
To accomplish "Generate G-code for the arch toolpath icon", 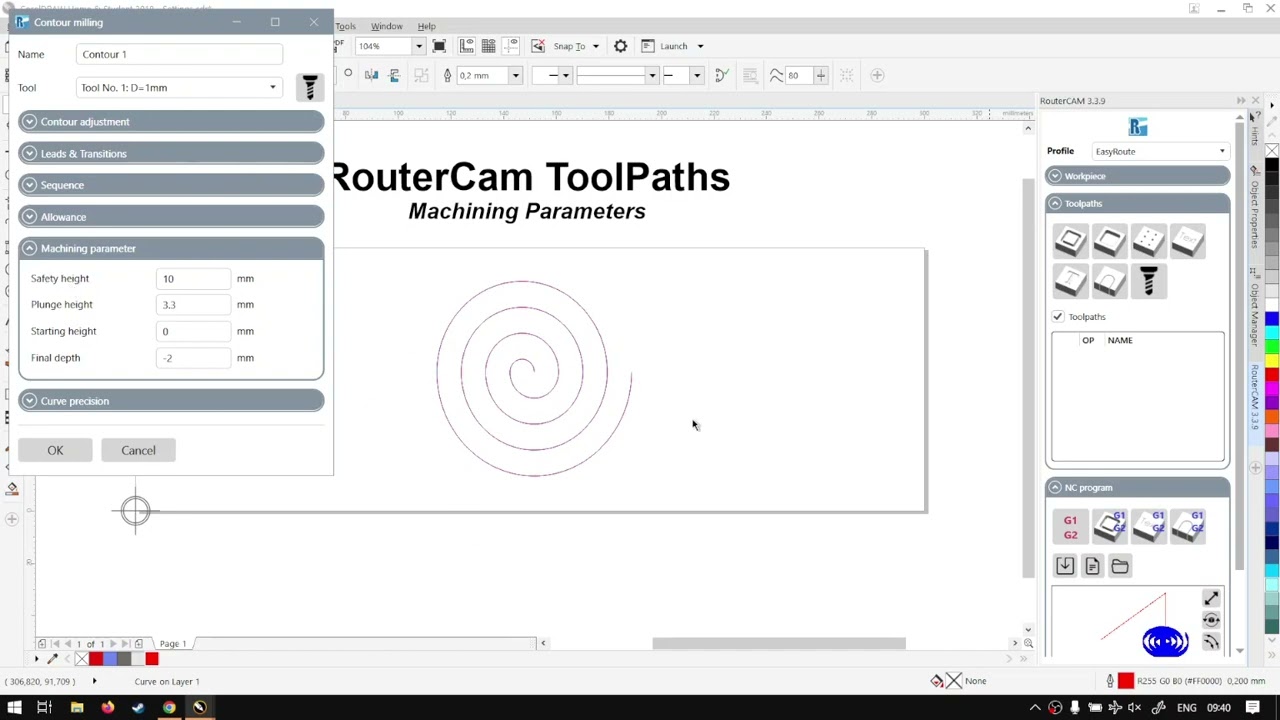I will (1188, 525).
